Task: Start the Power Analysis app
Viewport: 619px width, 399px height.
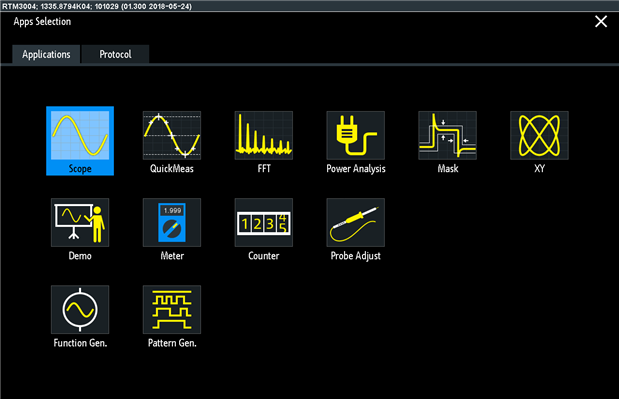Action: (x=356, y=142)
